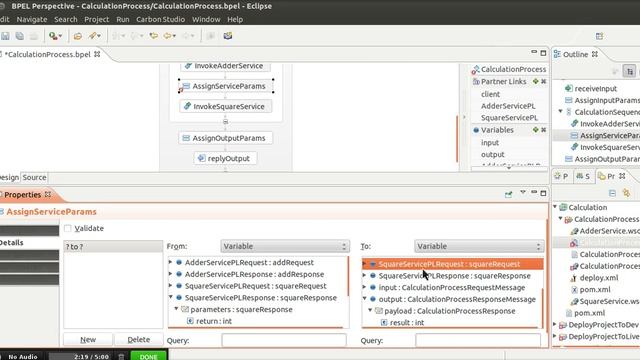The width and height of the screenshot is (640, 360).
Task: Click the New button
Action: 88,340
